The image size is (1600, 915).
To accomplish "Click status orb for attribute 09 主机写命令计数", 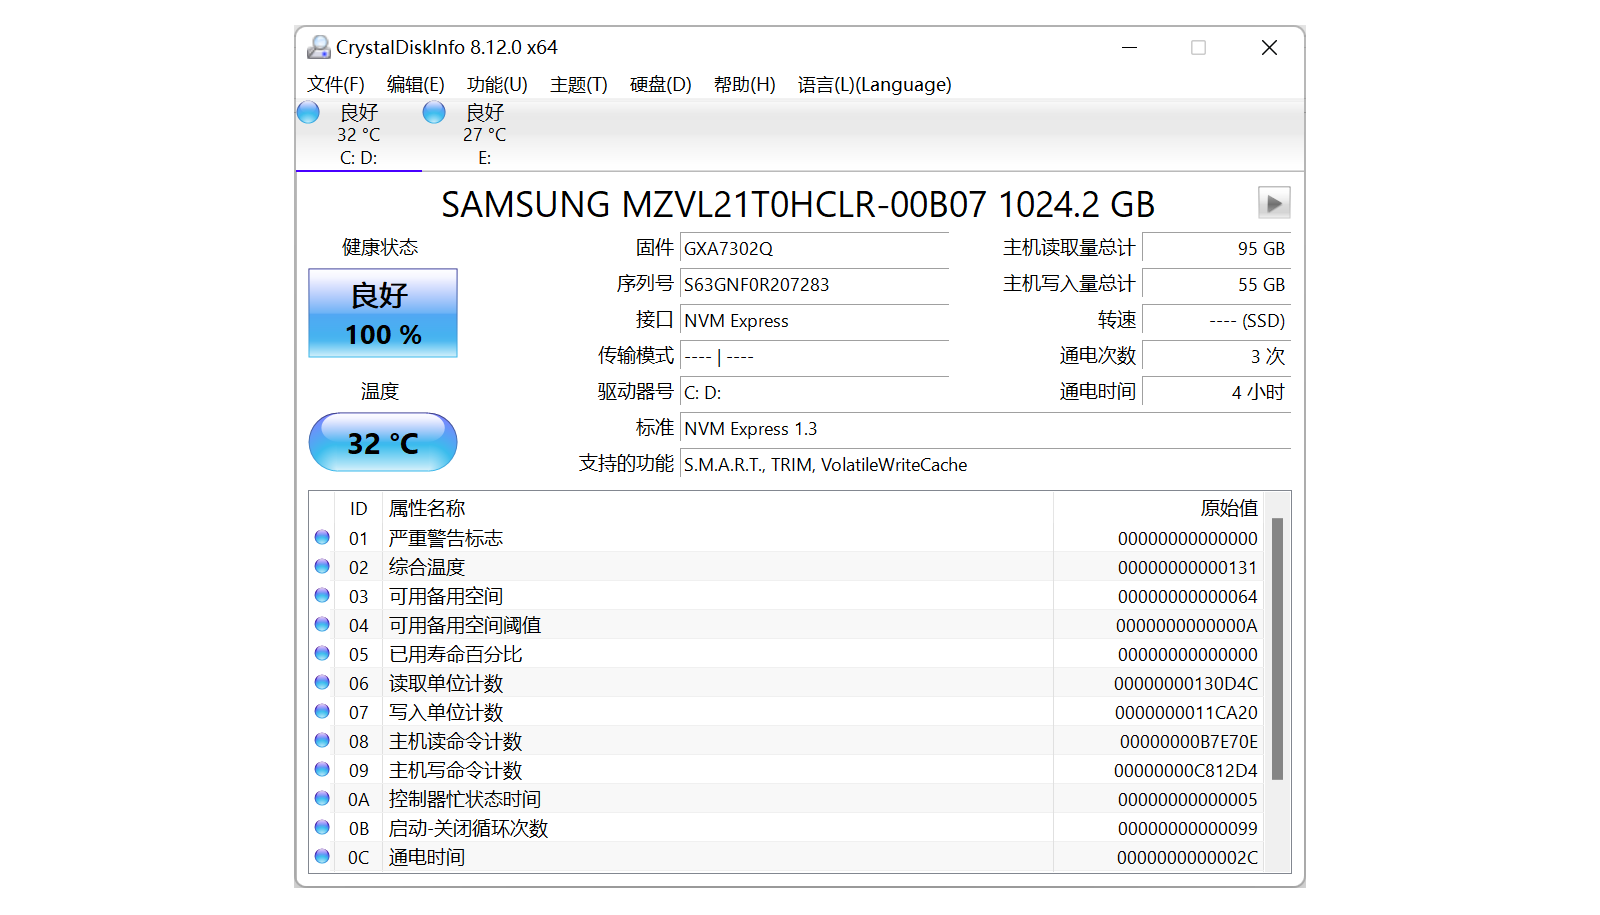I will click(322, 769).
